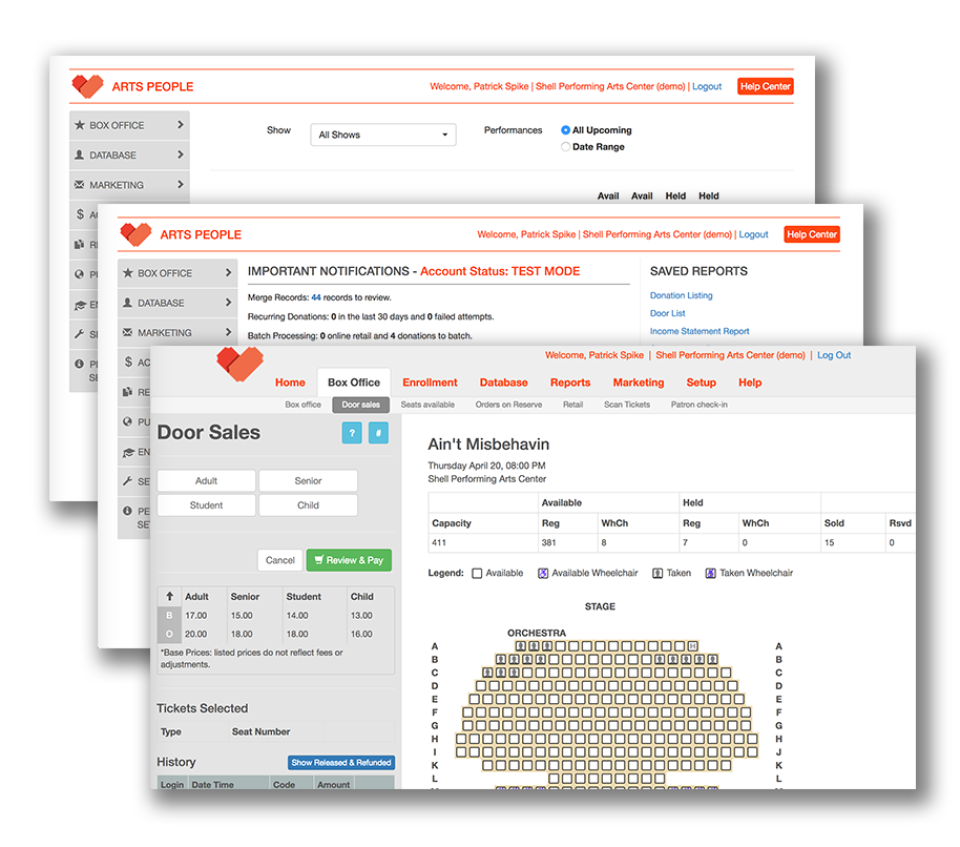Click Box Office star icon in back window
Viewport: 960px width, 847px height.
coord(80,125)
